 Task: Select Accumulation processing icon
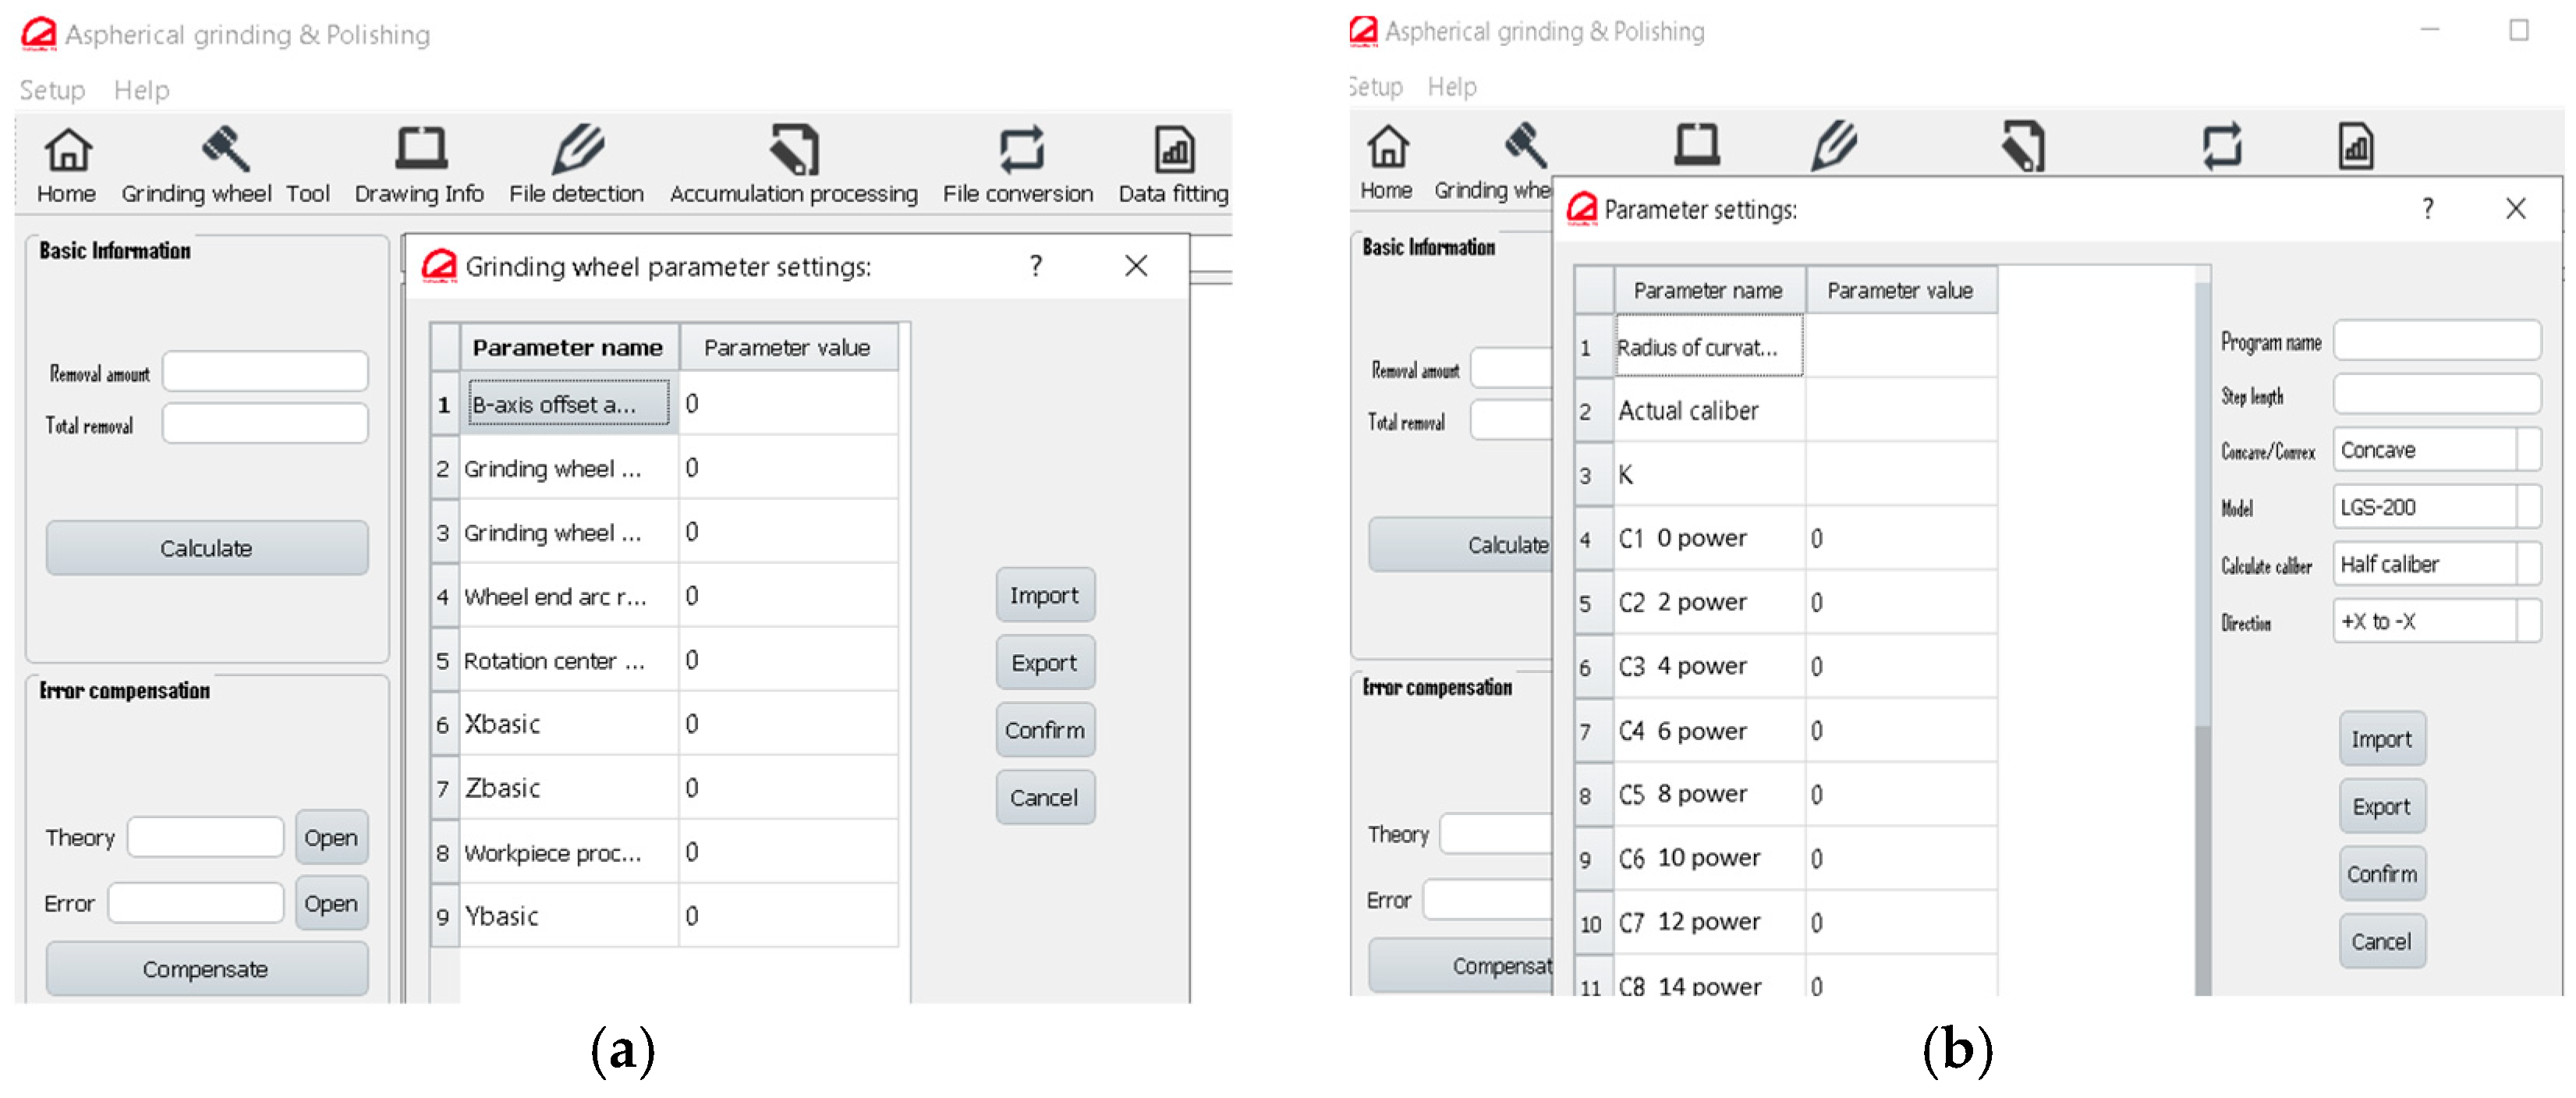(794, 150)
